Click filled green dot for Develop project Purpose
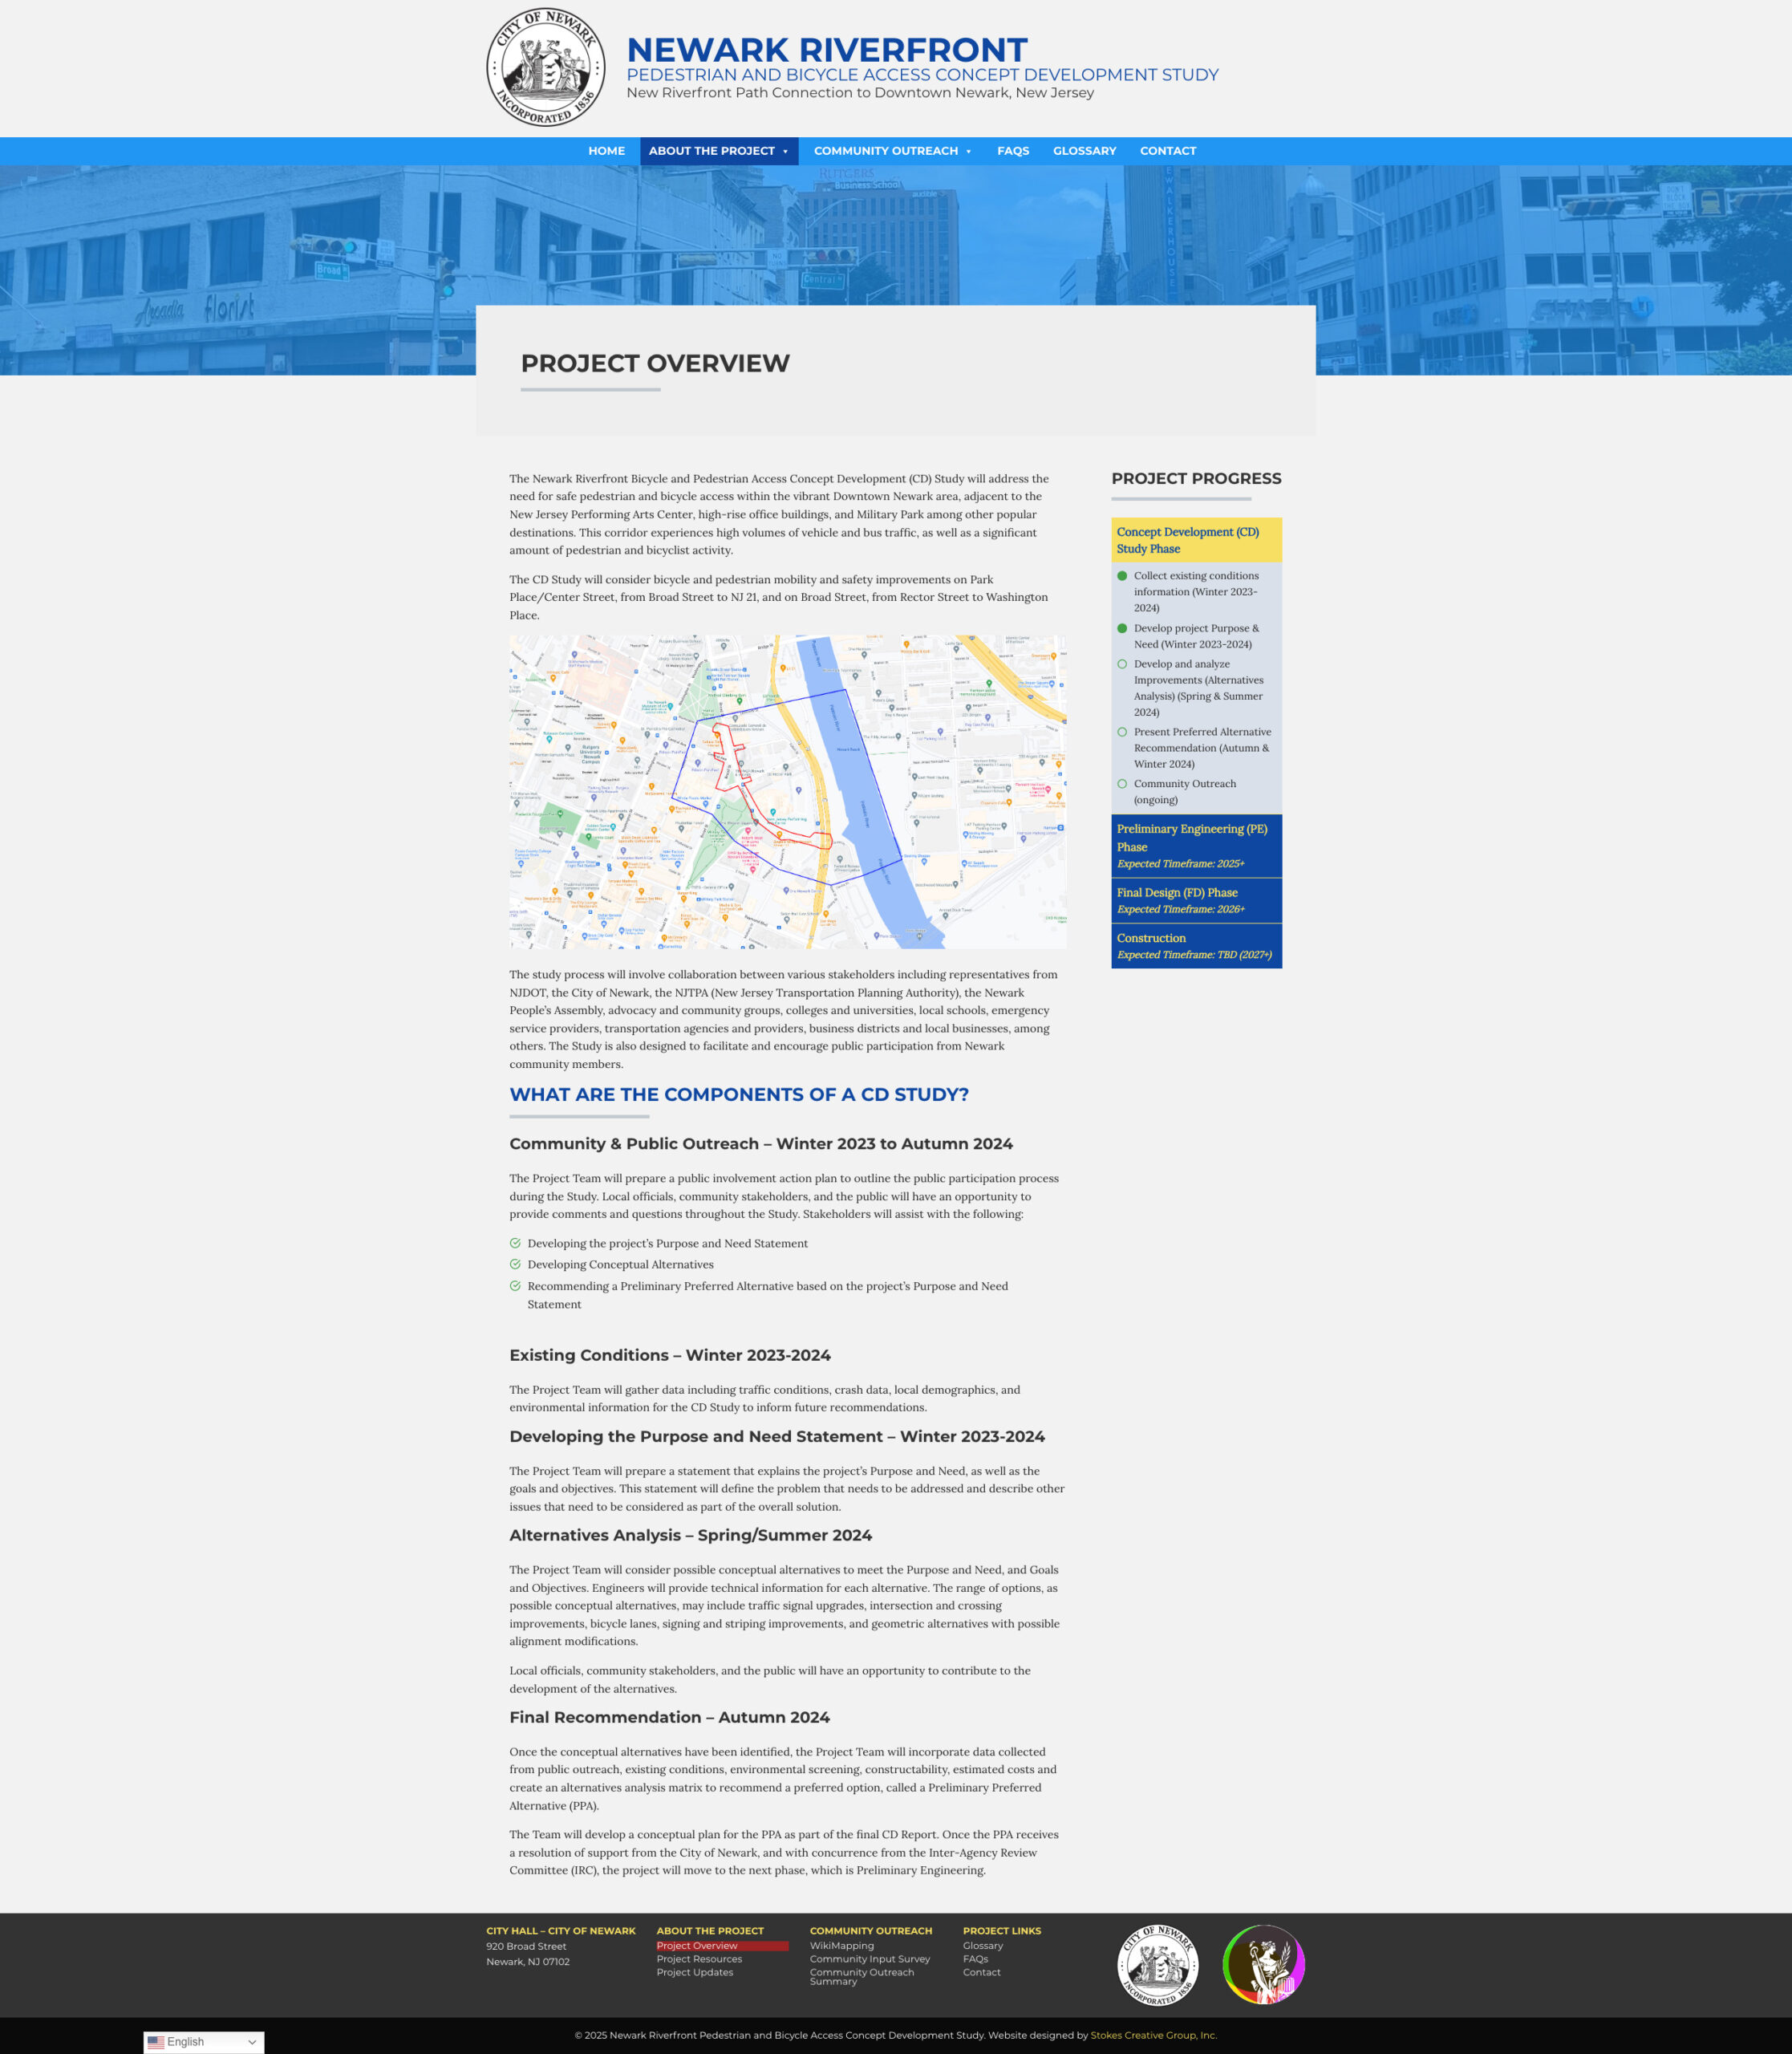Image resolution: width=1792 pixels, height=2054 pixels. (1122, 629)
